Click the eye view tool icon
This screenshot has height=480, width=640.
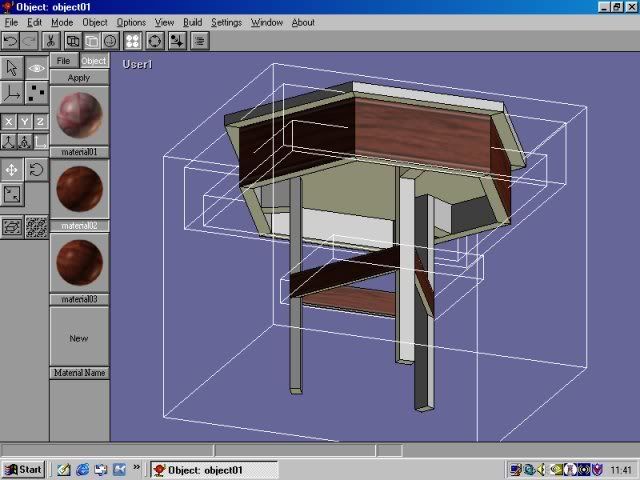[36, 68]
